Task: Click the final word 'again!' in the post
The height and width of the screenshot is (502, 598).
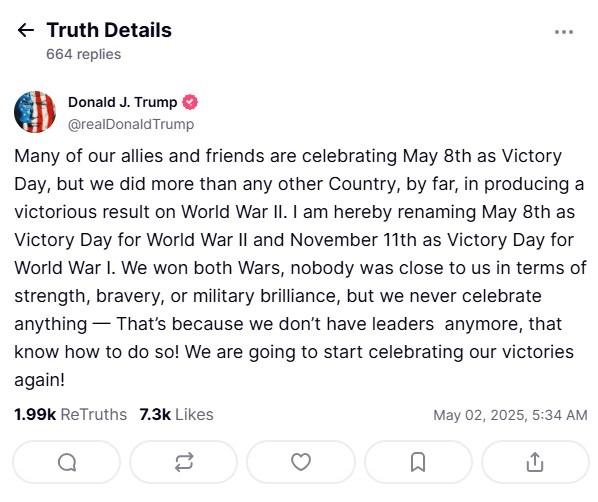Action: point(40,380)
